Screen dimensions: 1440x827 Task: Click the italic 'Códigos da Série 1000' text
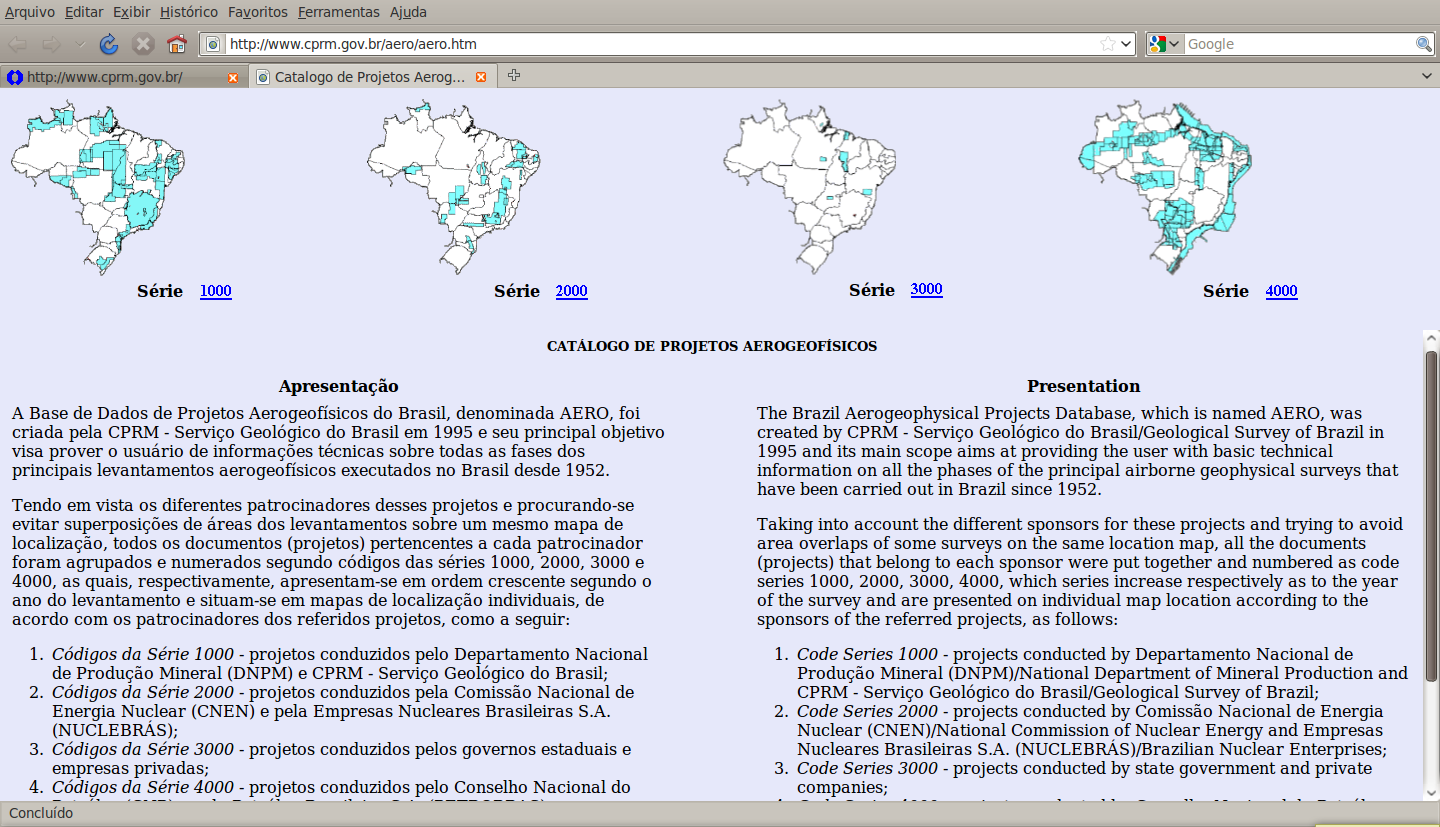[143, 654]
